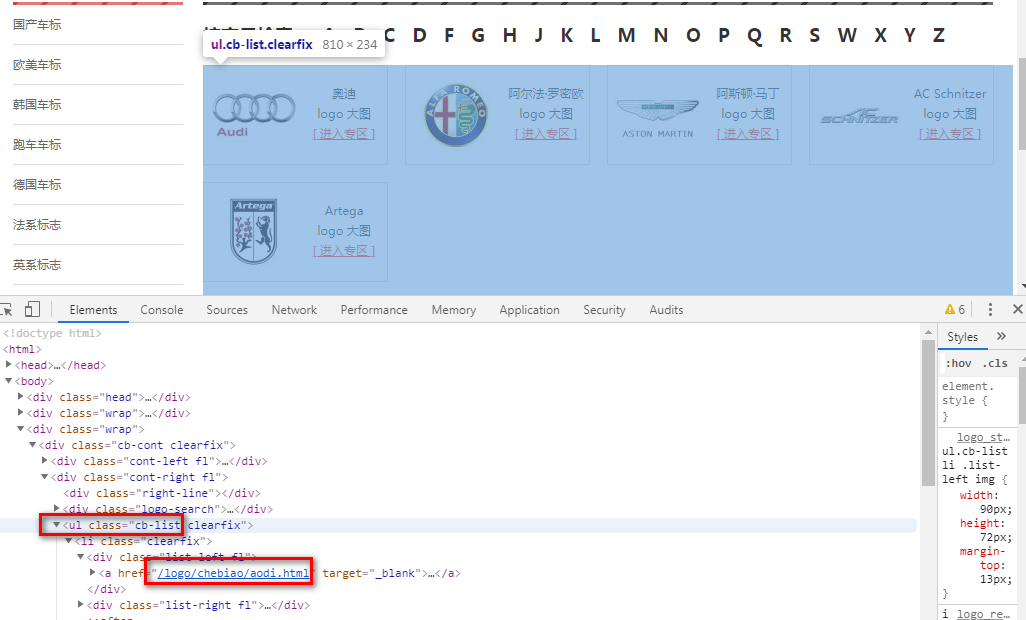Image resolution: width=1026 pixels, height=620 pixels.
Task: Click the AC Schnitzer logo image
Action: pyautogui.click(x=859, y=116)
